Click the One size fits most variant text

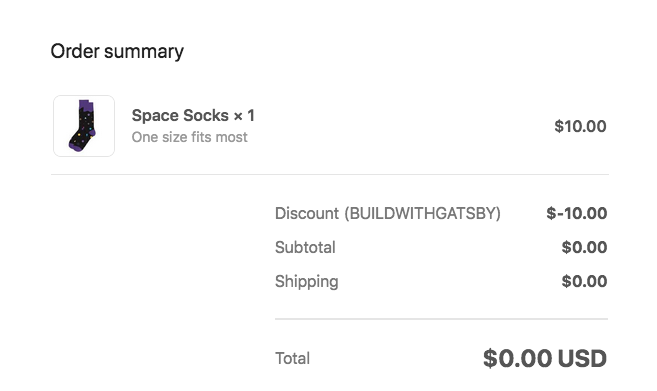(189, 137)
